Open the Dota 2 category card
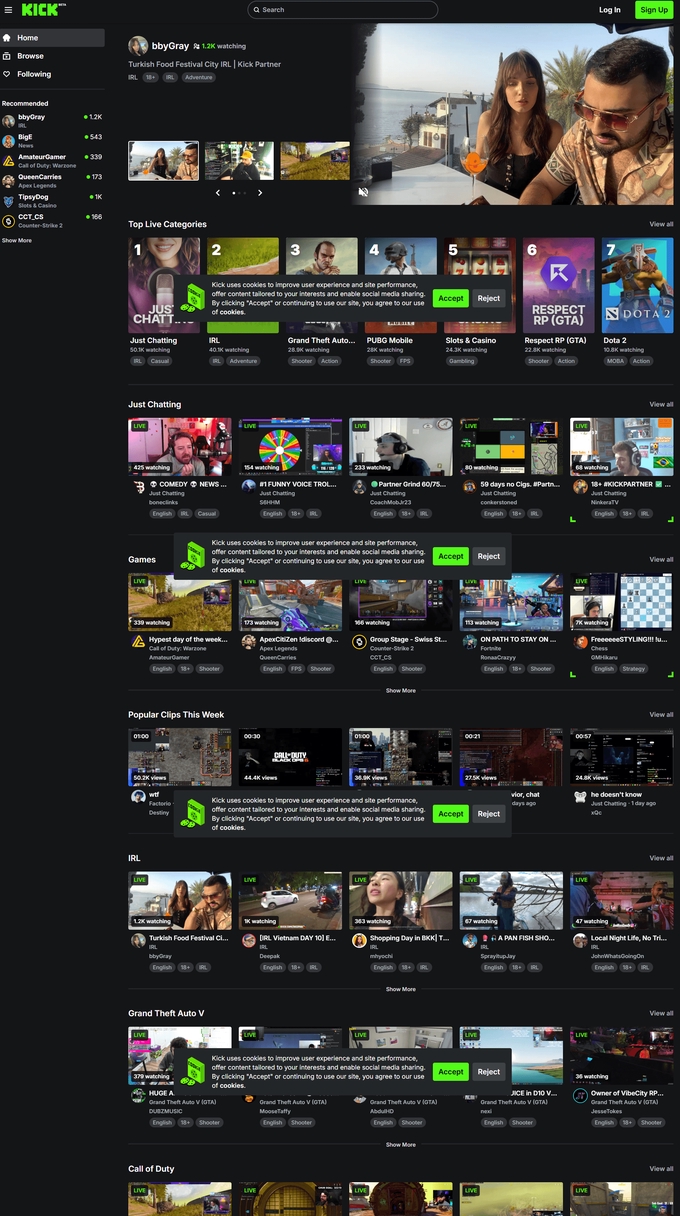This screenshot has height=1216, width=680. point(638,285)
